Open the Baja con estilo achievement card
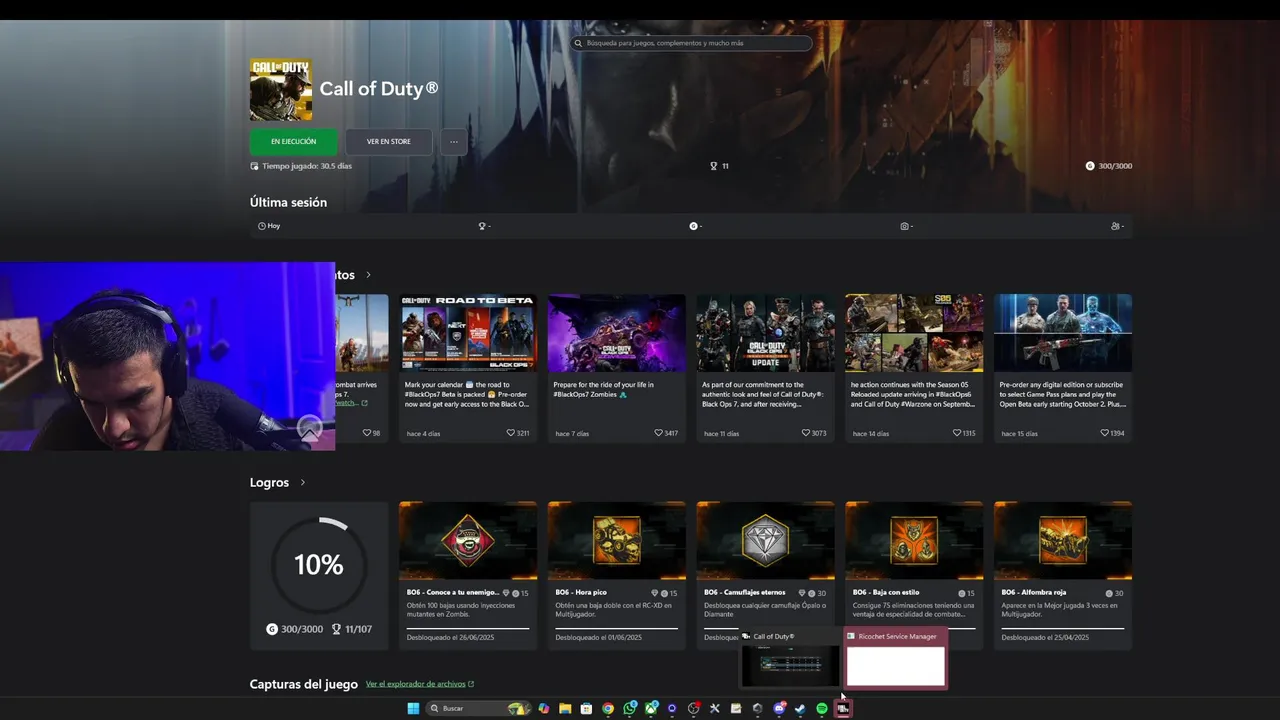 pos(914,575)
